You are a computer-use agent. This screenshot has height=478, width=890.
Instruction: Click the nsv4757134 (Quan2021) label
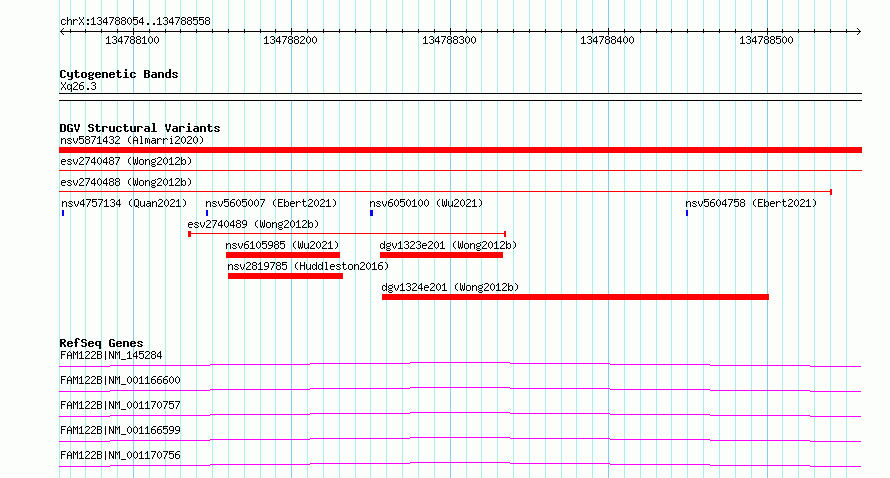pos(124,203)
